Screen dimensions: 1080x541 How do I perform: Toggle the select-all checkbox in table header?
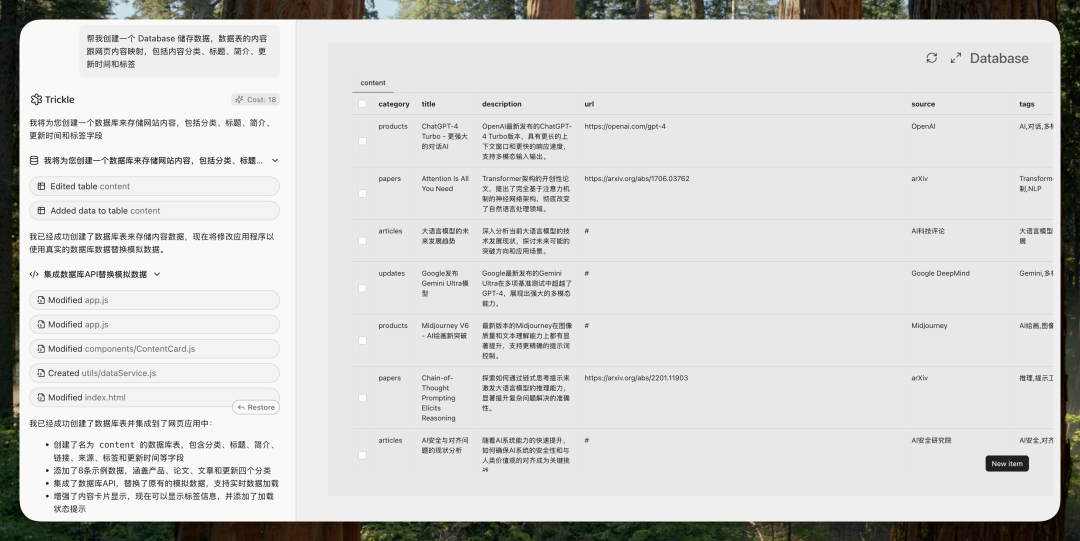pyautogui.click(x=362, y=104)
